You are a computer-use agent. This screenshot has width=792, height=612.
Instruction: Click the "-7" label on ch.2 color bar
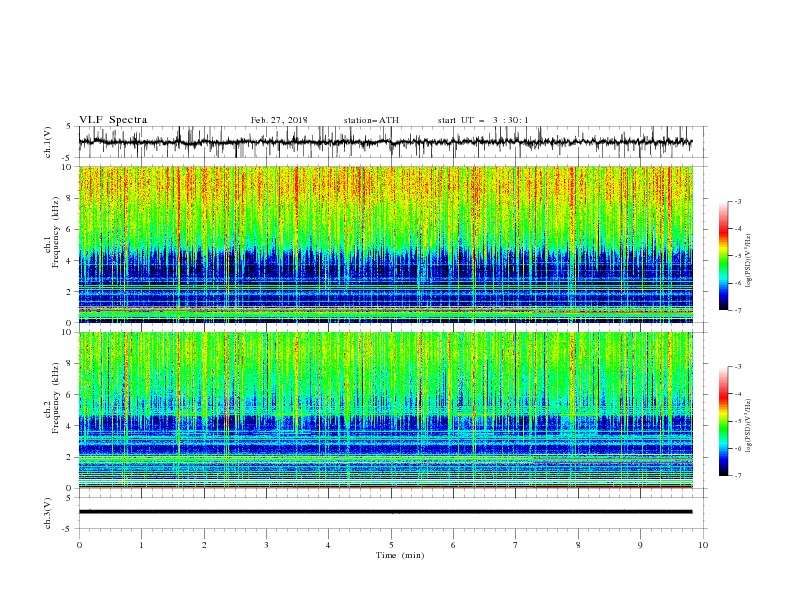[737, 475]
